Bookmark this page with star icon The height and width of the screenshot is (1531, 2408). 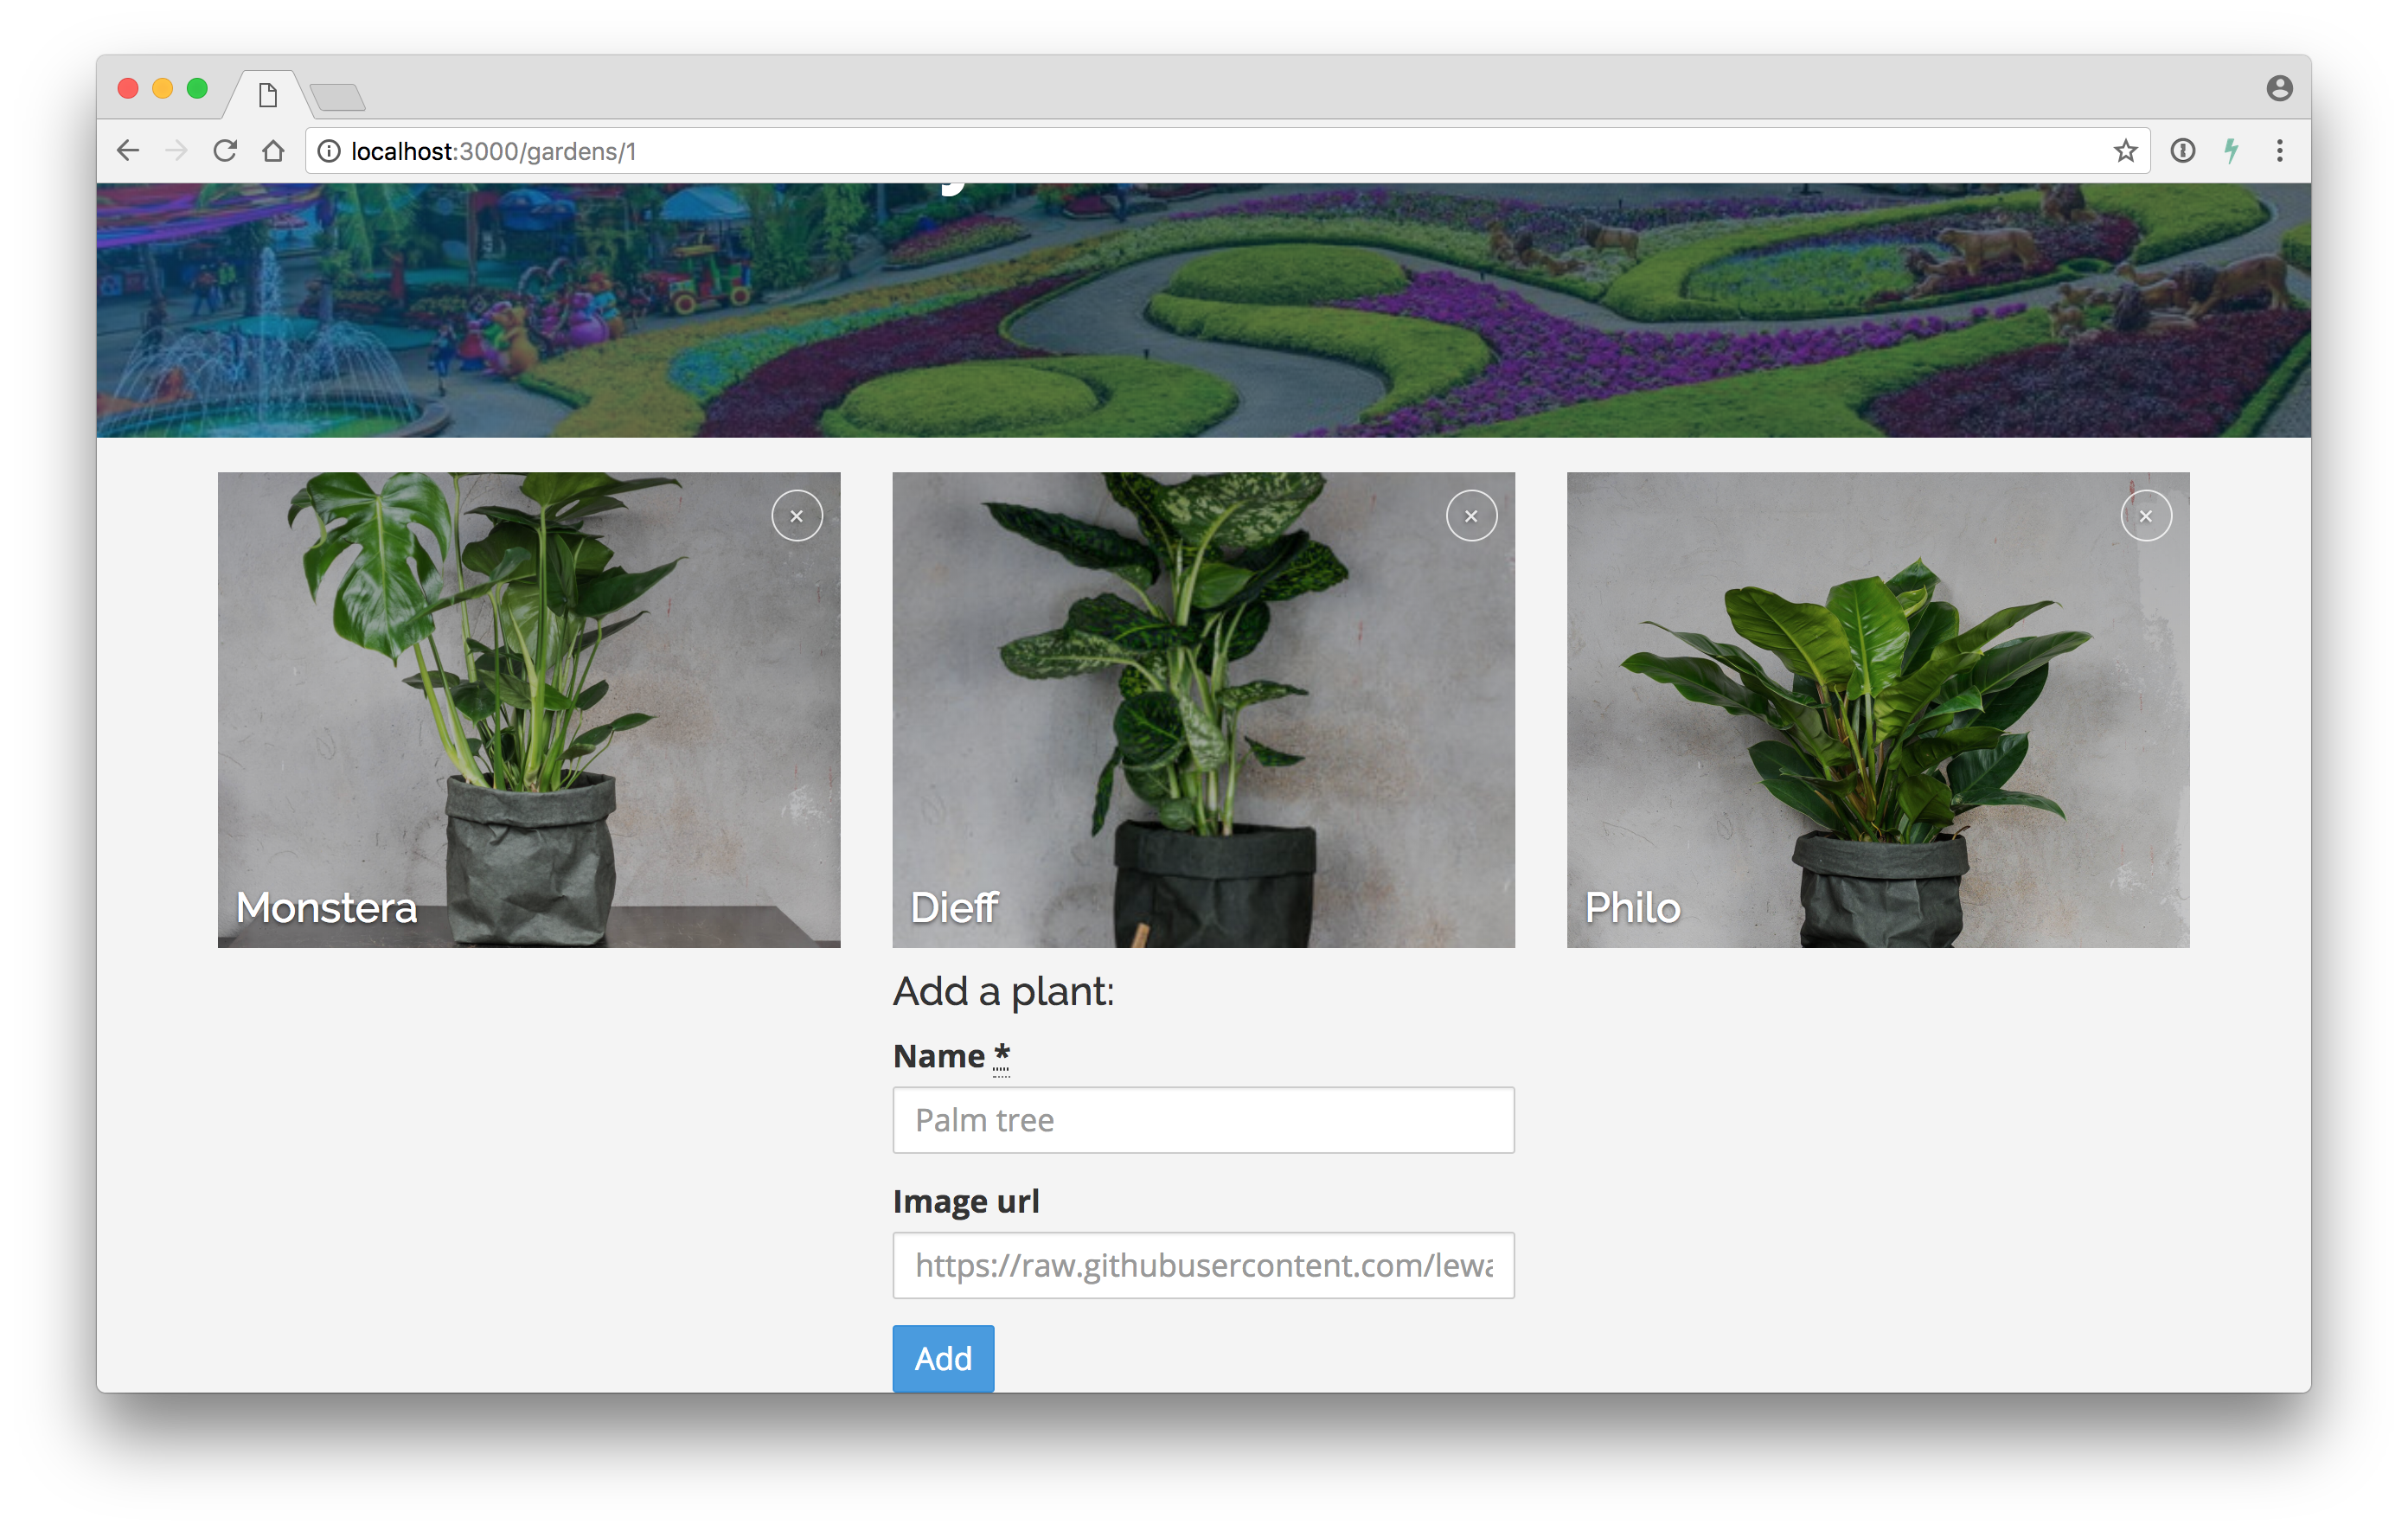(2124, 151)
